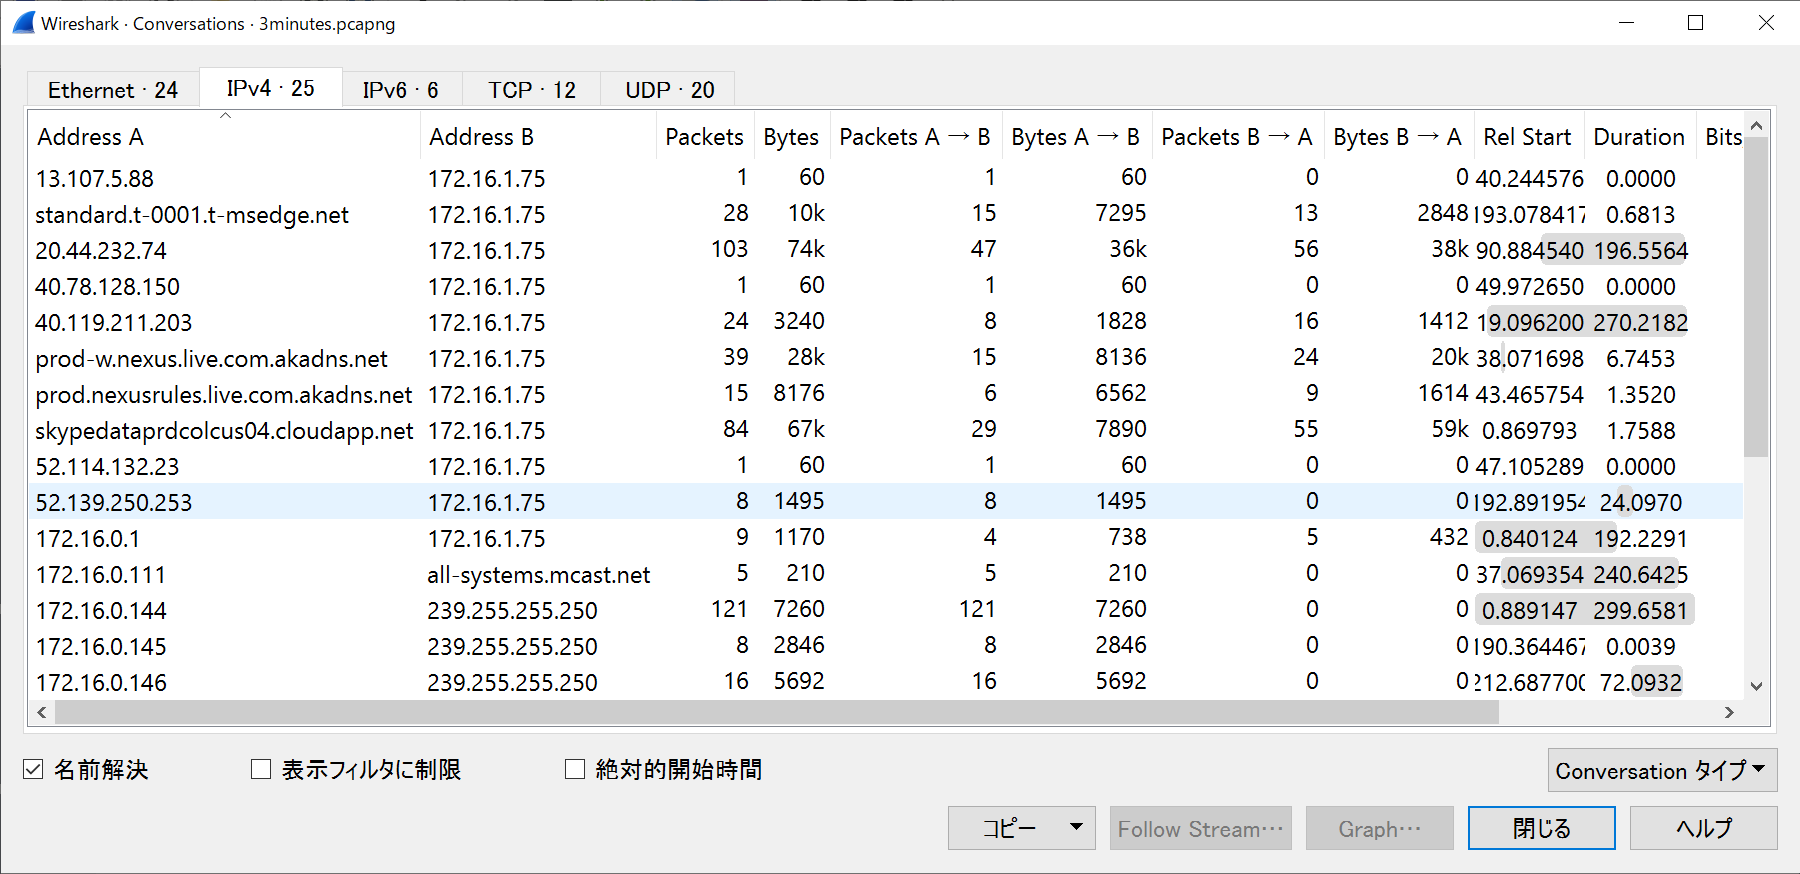Screen dimensions: 1800x874
Task: Click the Graph button
Action: (1380, 828)
